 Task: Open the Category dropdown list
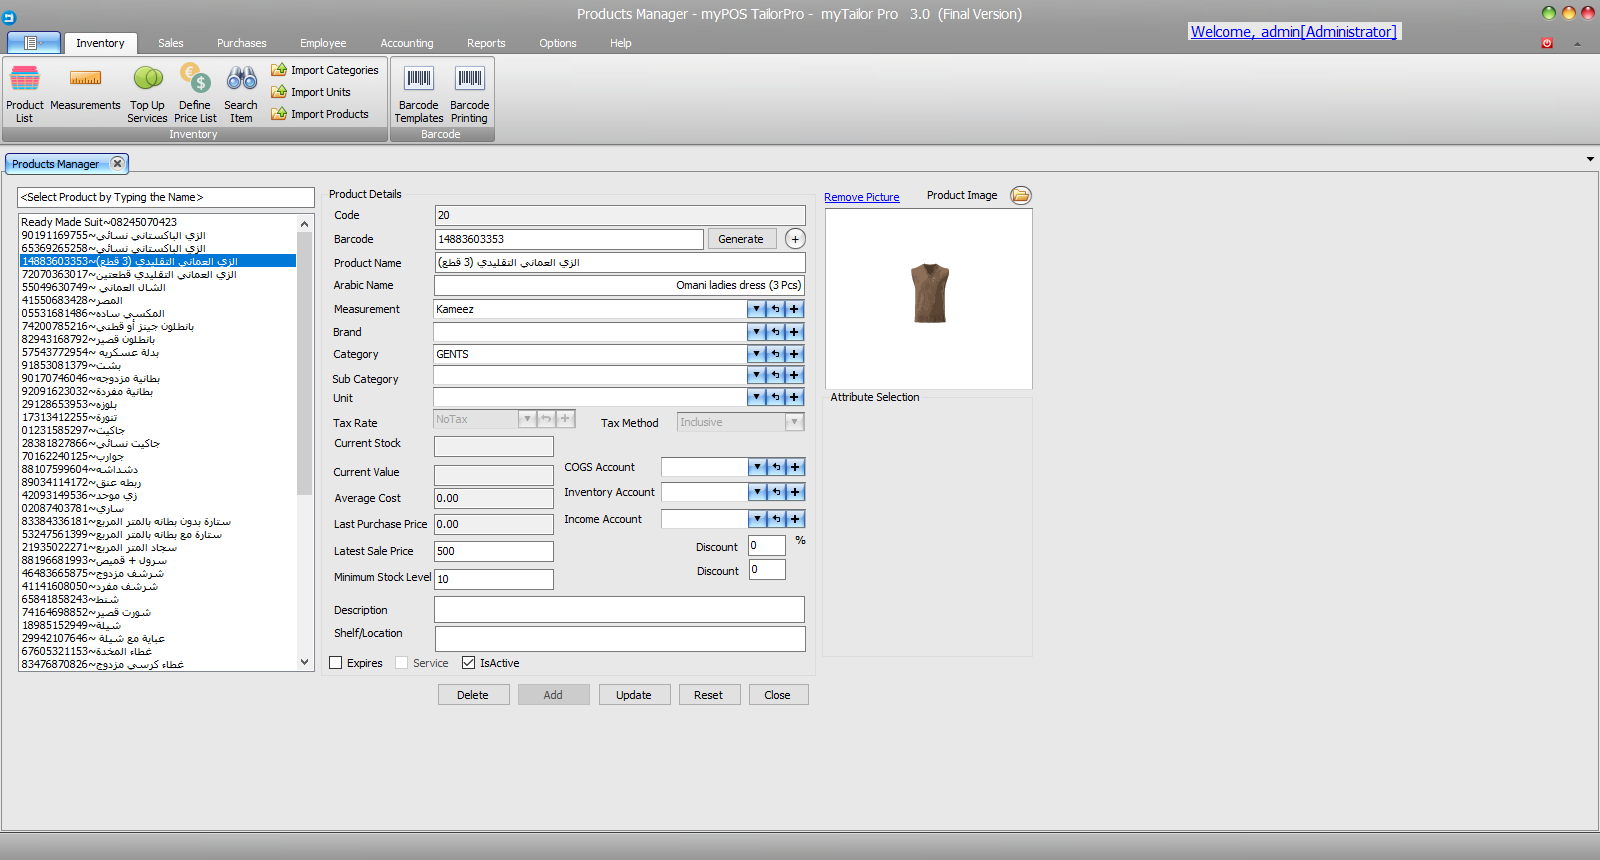[756, 354]
